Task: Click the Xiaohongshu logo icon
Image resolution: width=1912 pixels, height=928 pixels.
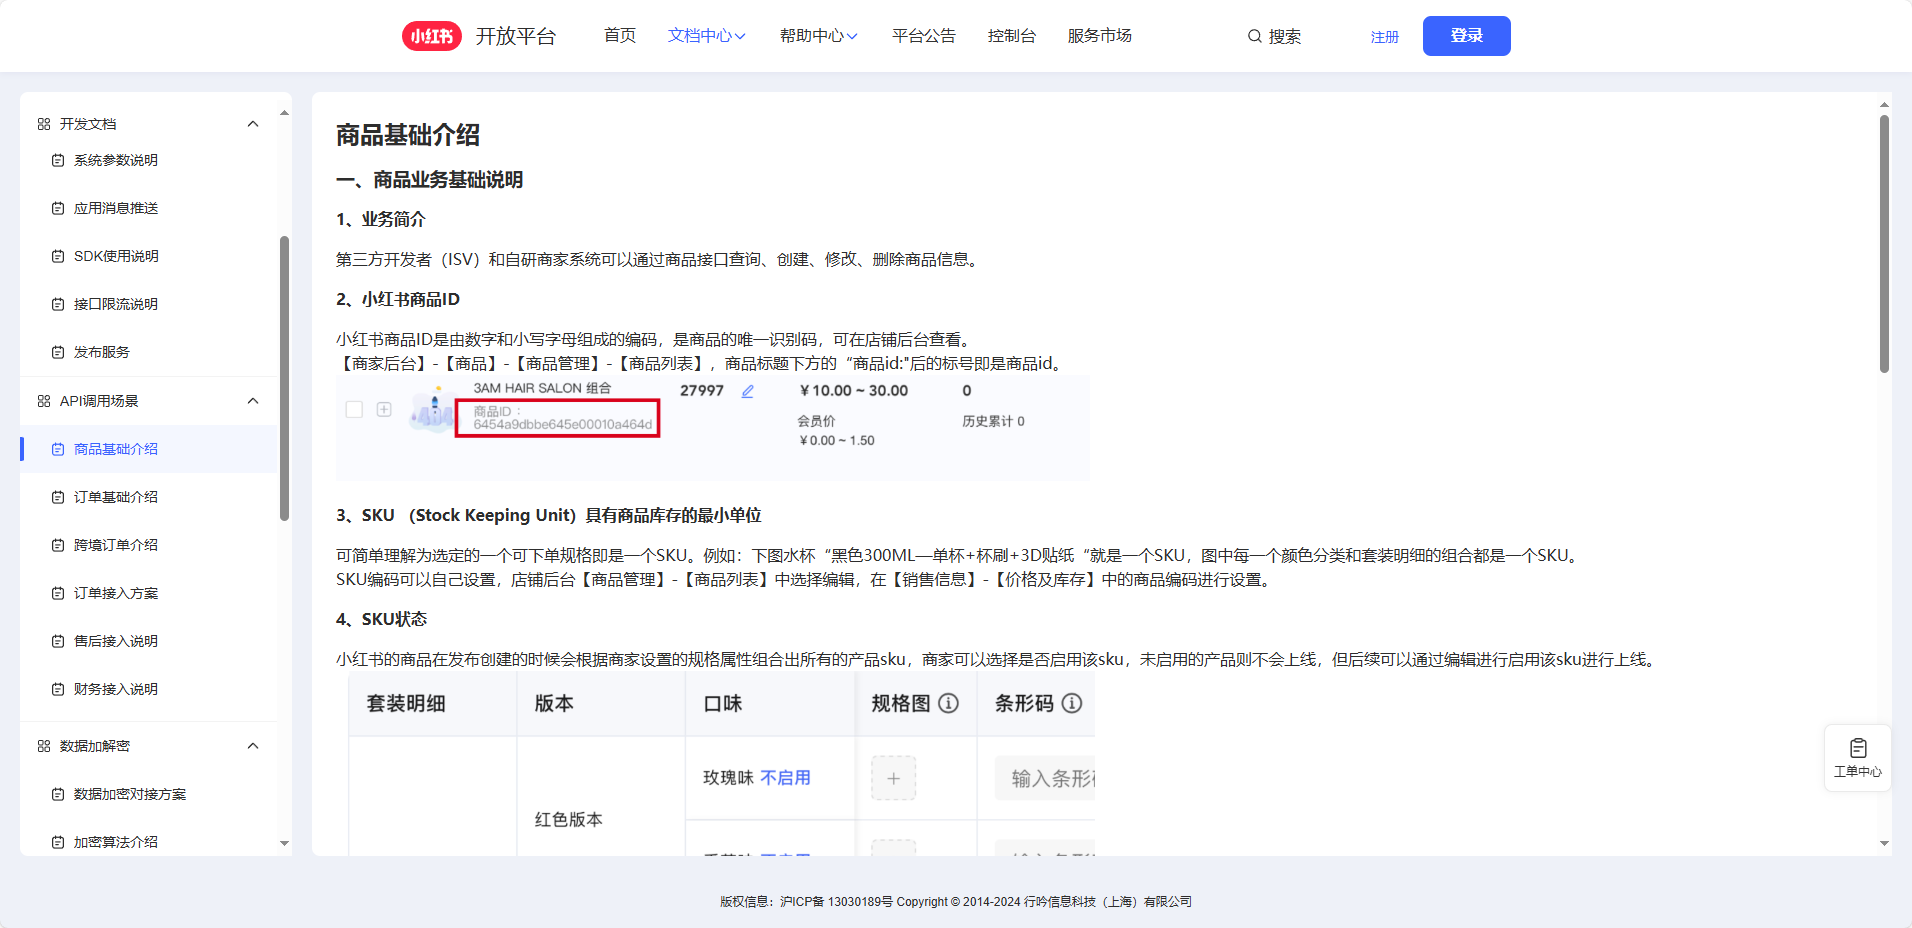Action: coord(431,36)
